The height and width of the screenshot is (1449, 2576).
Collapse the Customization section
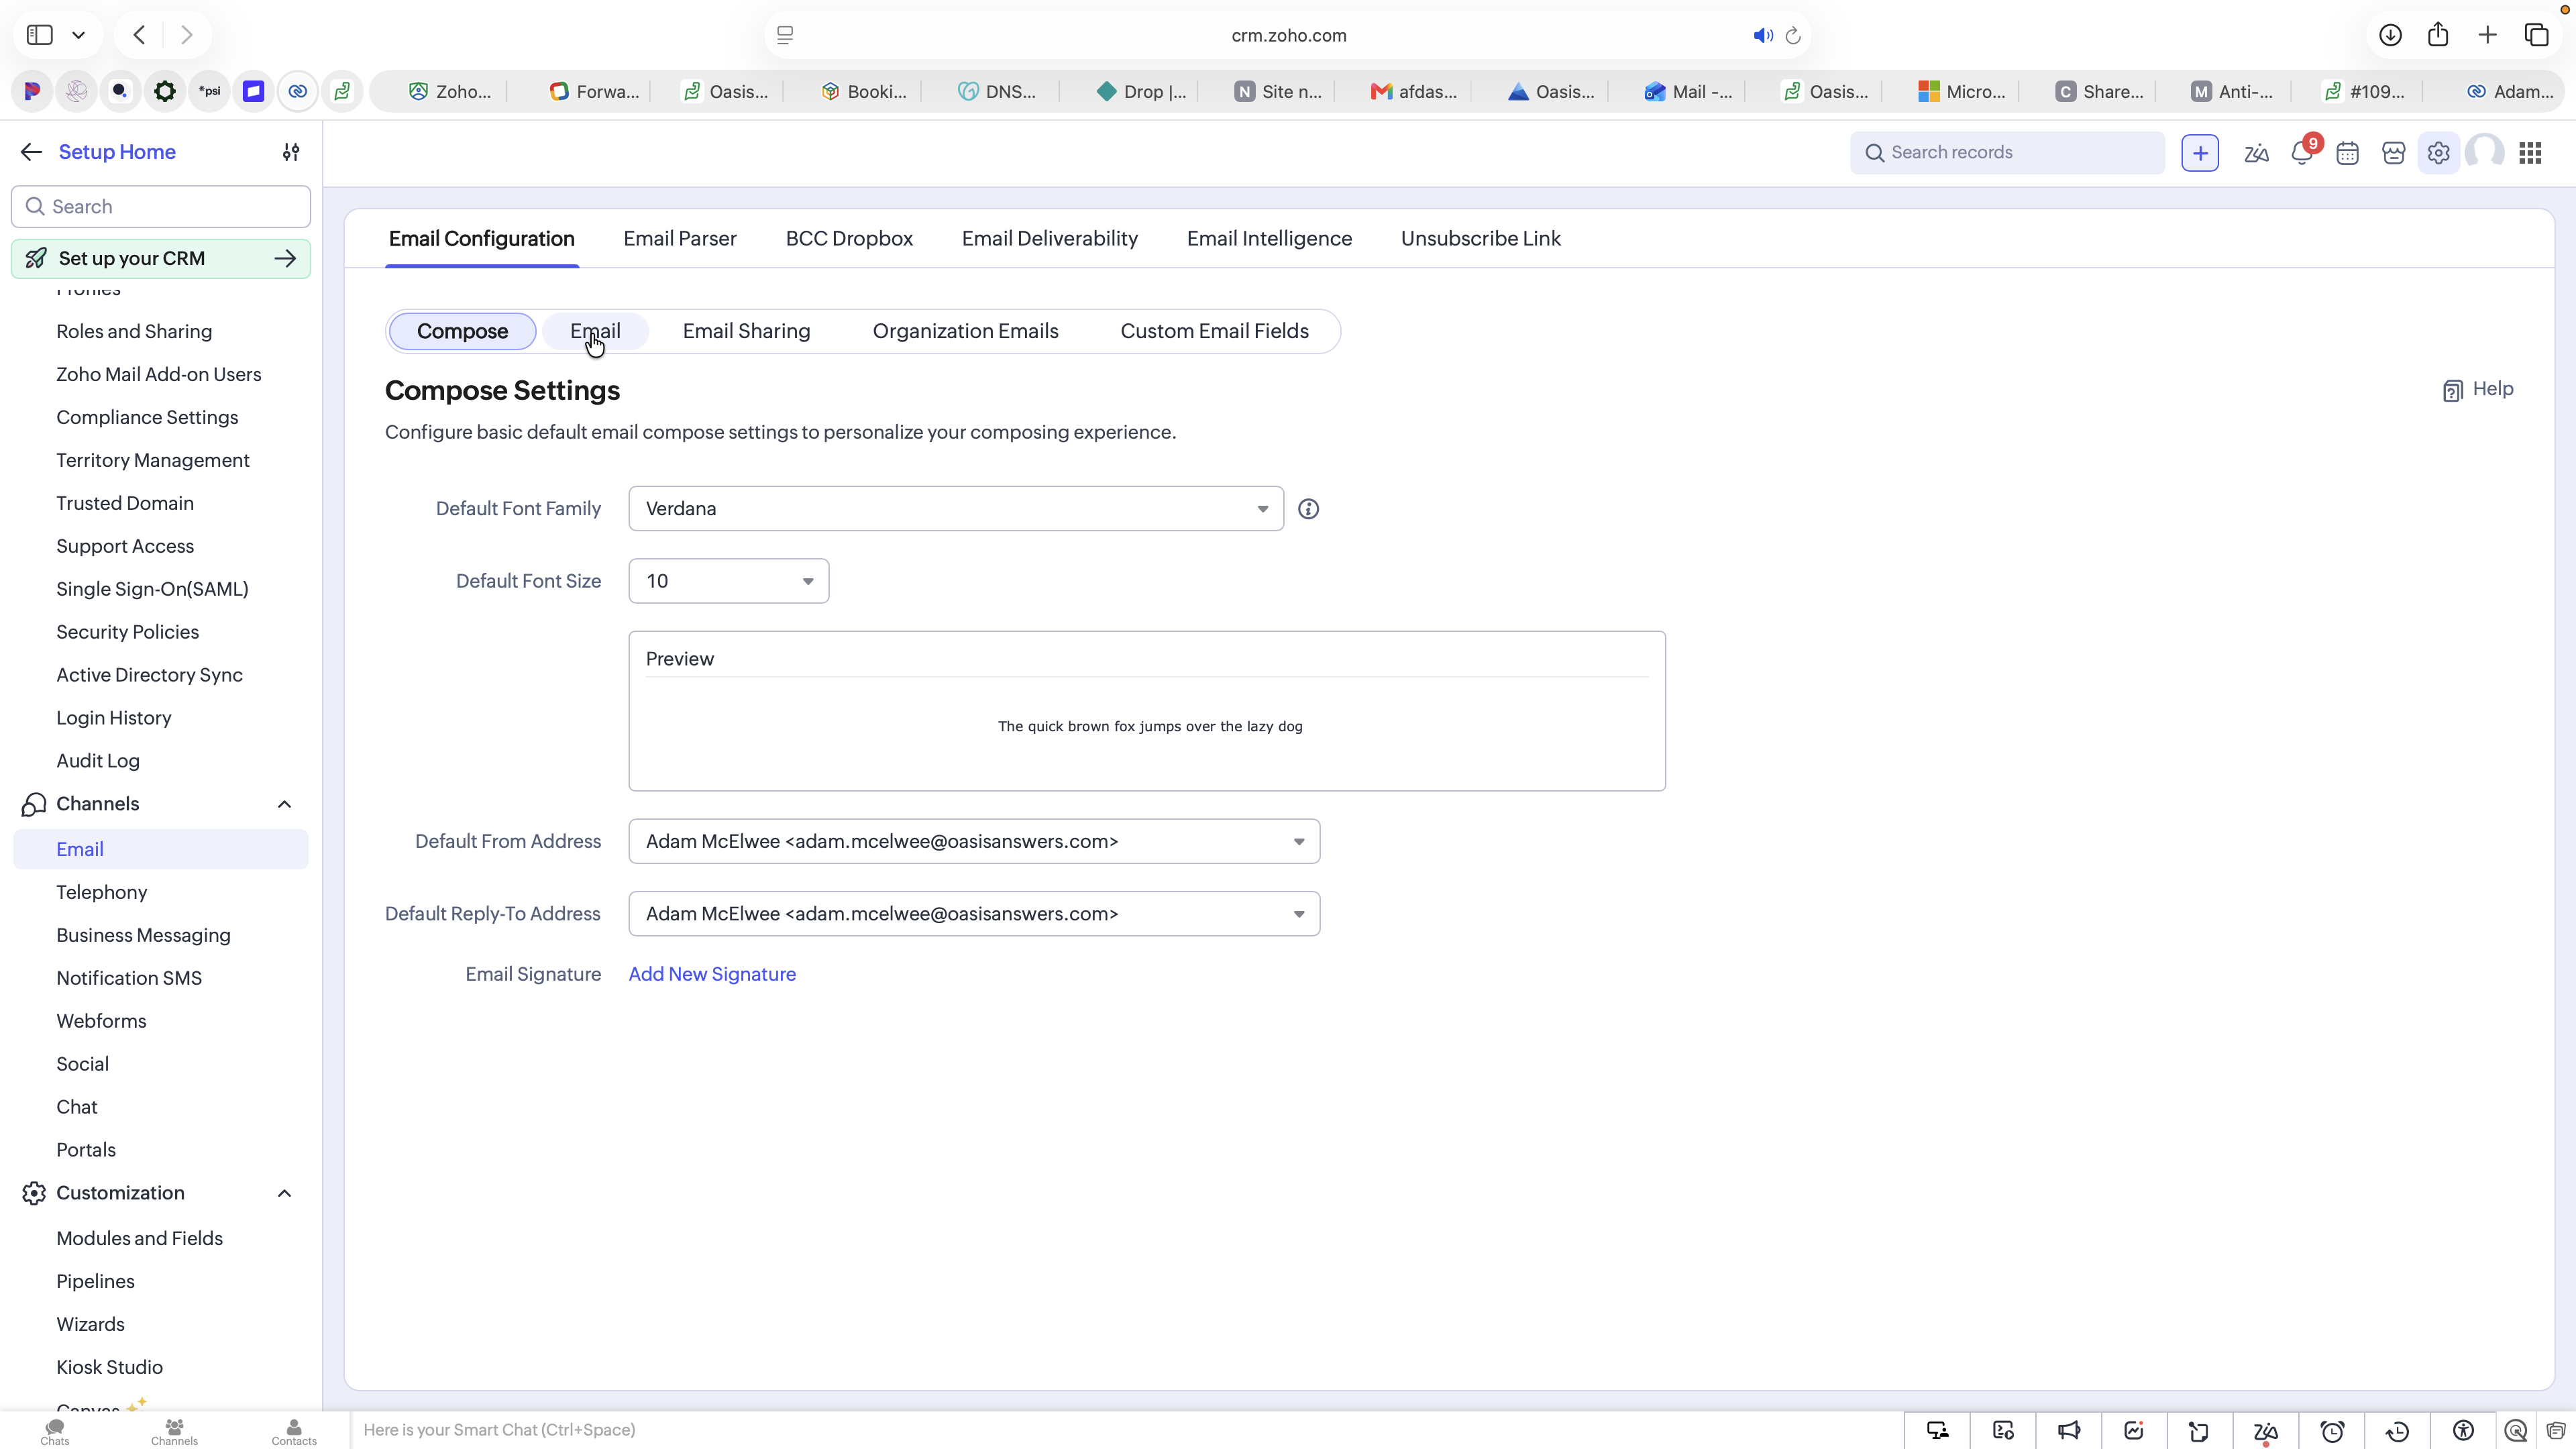coord(284,1193)
